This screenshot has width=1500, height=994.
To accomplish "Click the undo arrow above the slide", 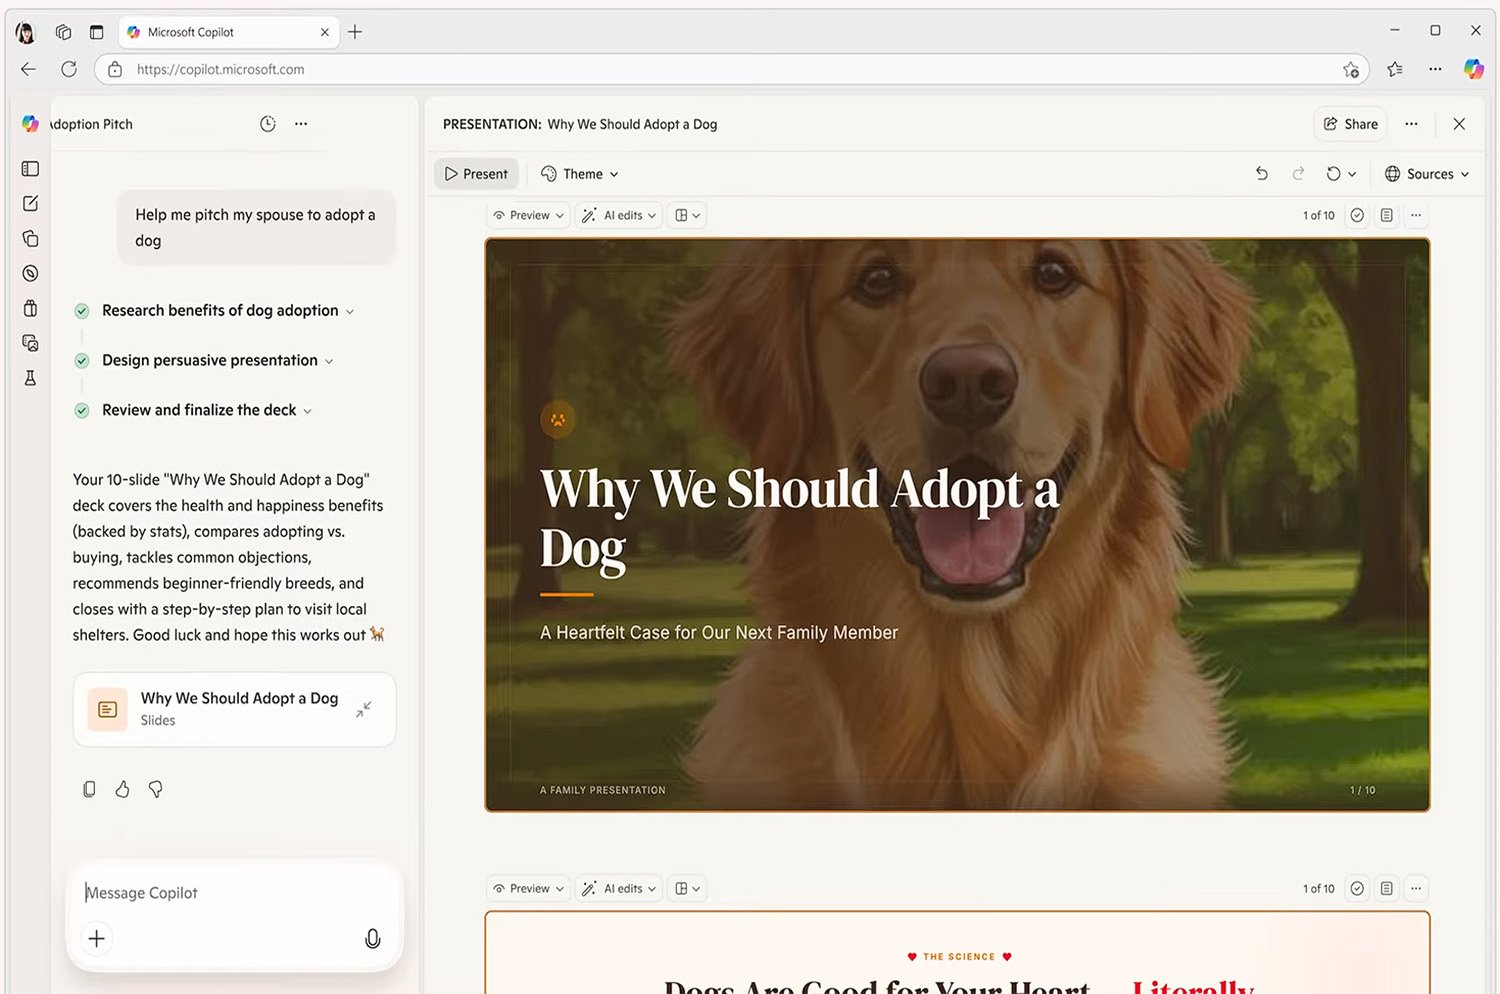I will [1262, 173].
